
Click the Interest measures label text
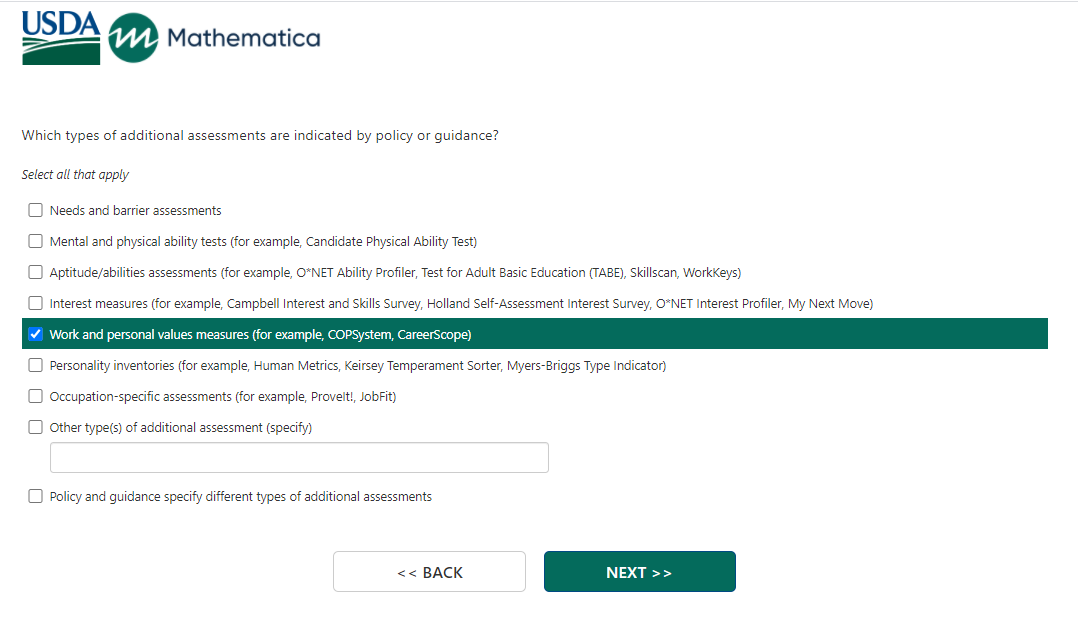point(461,304)
